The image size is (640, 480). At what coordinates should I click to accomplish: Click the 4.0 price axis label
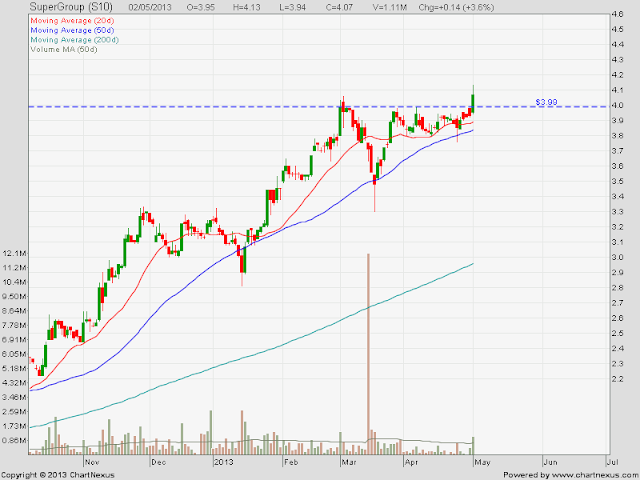(x=617, y=105)
